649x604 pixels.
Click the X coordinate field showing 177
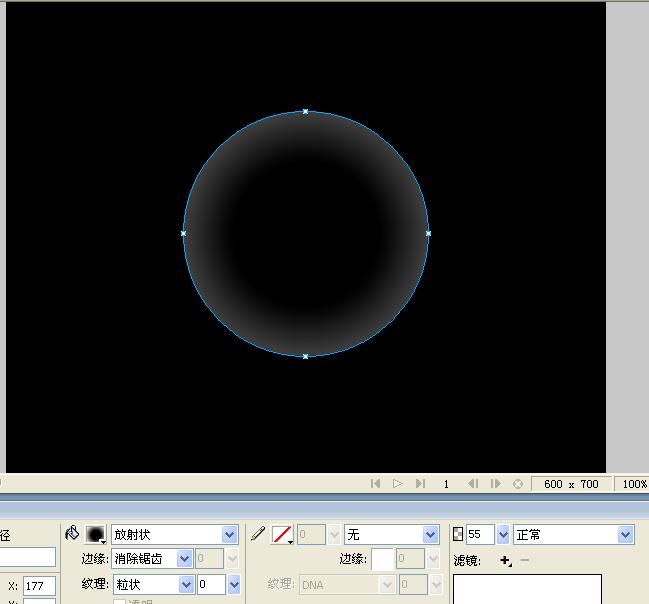[x=39, y=586]
